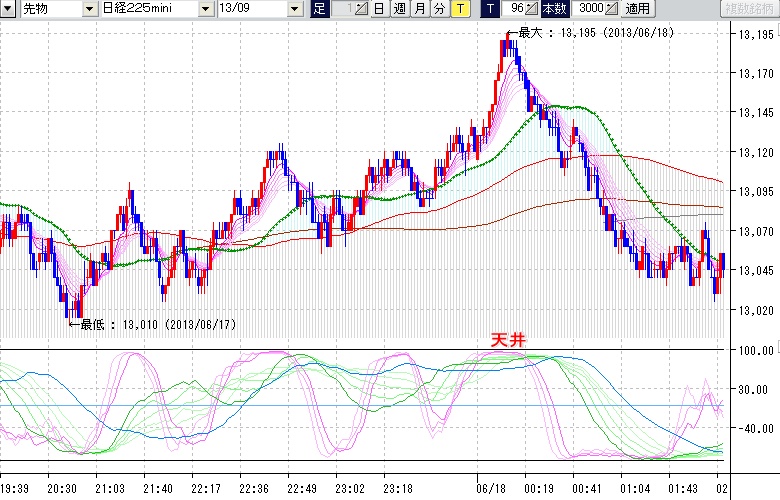780x500 pixels.
Task: Switch to the 週 weekly timeframe
Action: click(400, 9)
